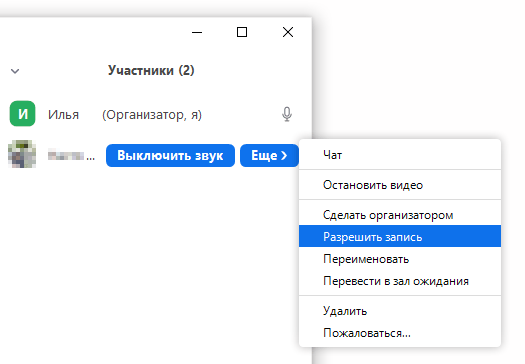Click the highlighted Разрешить запись option
The image size is (525, 364).
(x=400, y=236)
